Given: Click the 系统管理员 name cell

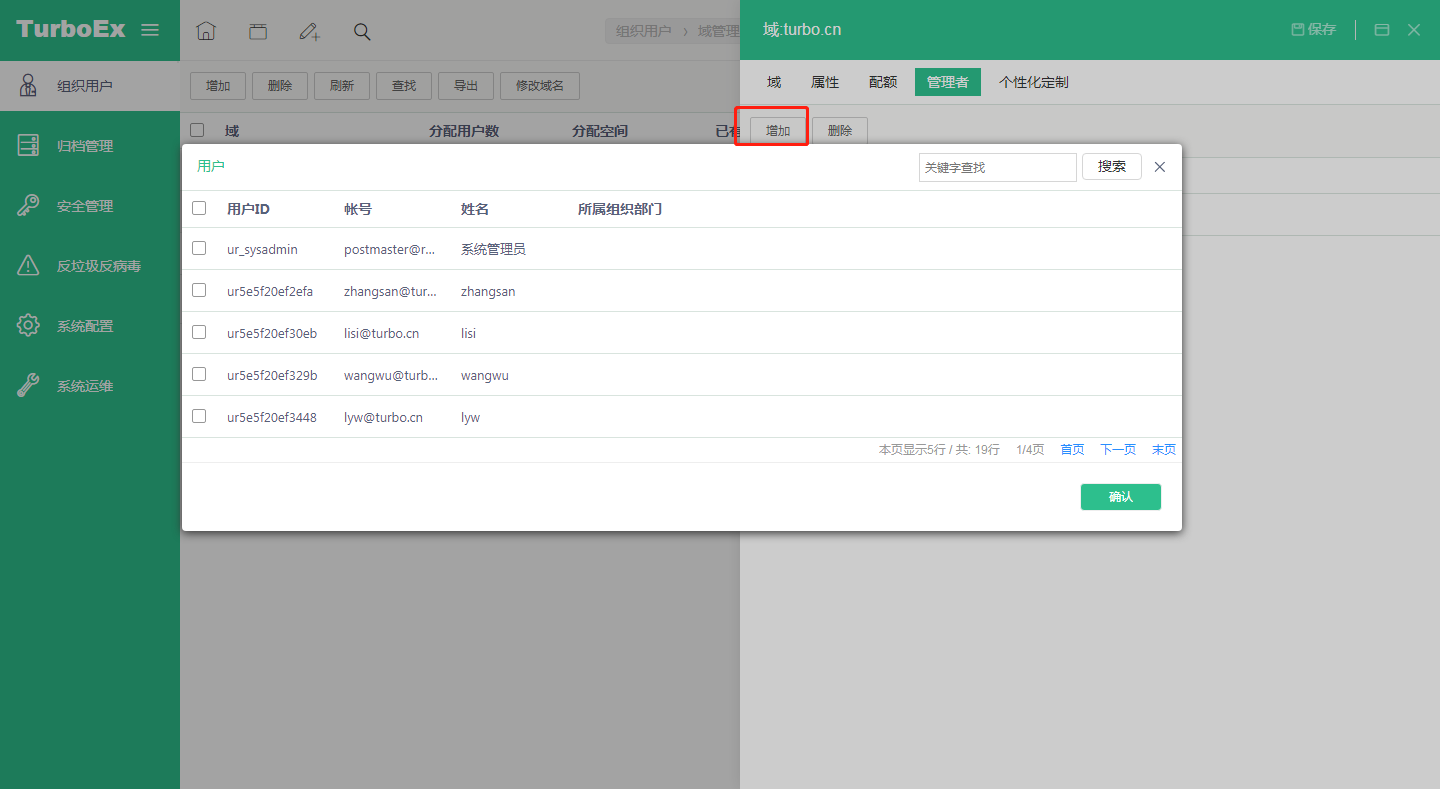Looking at the screenshot, I should coord(493,249).
